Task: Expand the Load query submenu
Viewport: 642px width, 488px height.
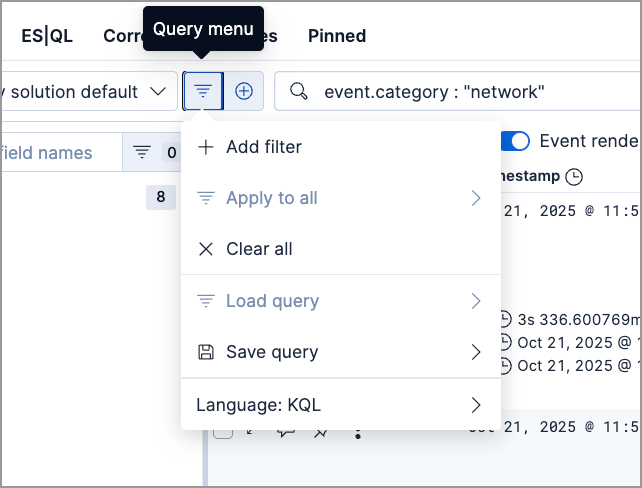Action: tap(340, 301)
